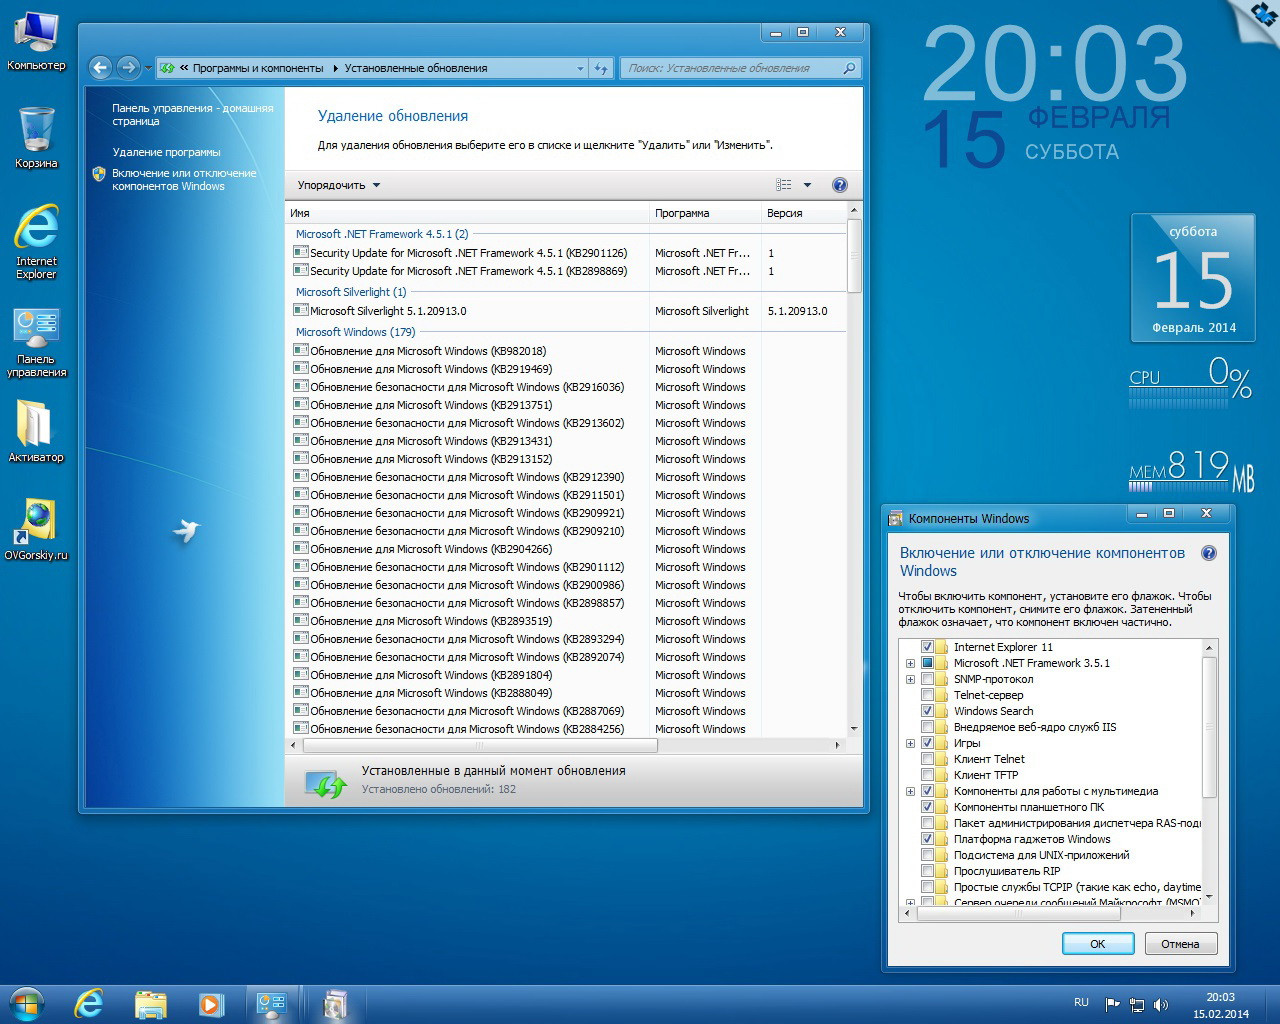Select the Windows Components taskbar button
Image resolution: width=1280 pixels, height=1024 pixels.
[335, 1003]
